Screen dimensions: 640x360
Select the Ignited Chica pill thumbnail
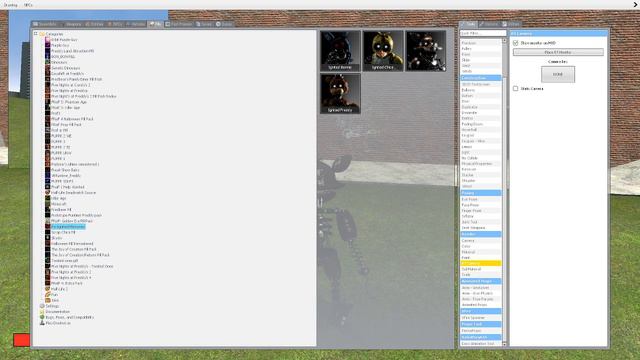[x=383, y=51]
